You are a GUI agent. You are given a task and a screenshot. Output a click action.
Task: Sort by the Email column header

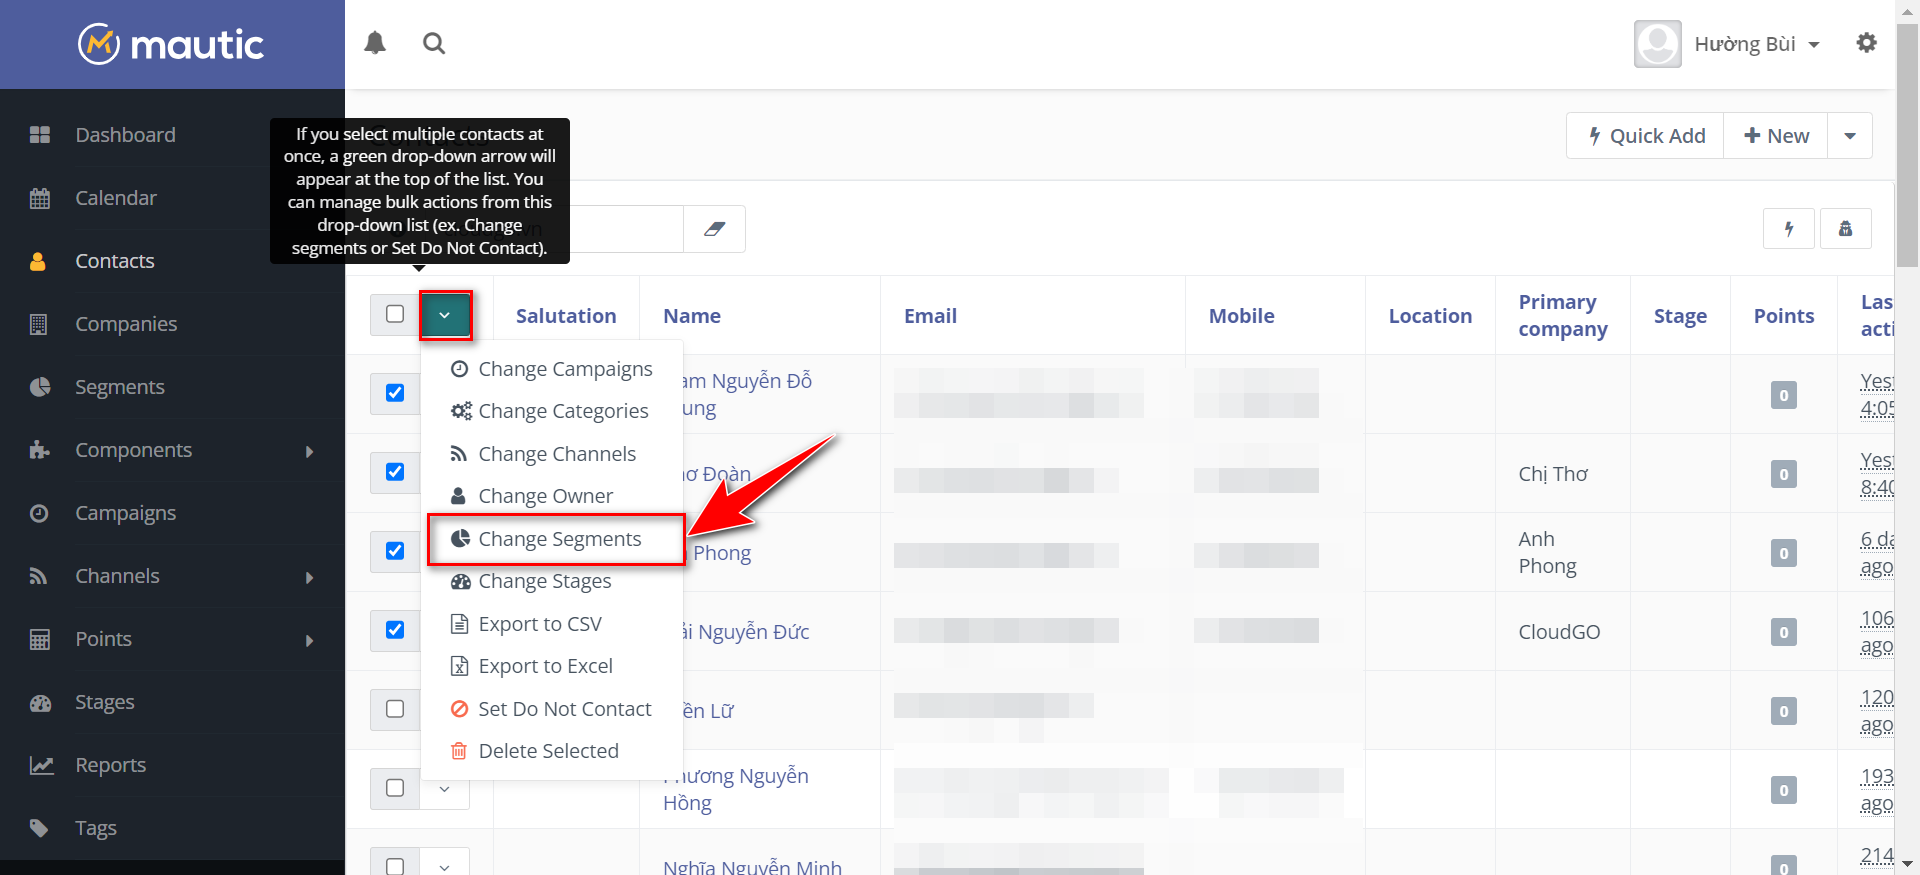coord(930,316)
